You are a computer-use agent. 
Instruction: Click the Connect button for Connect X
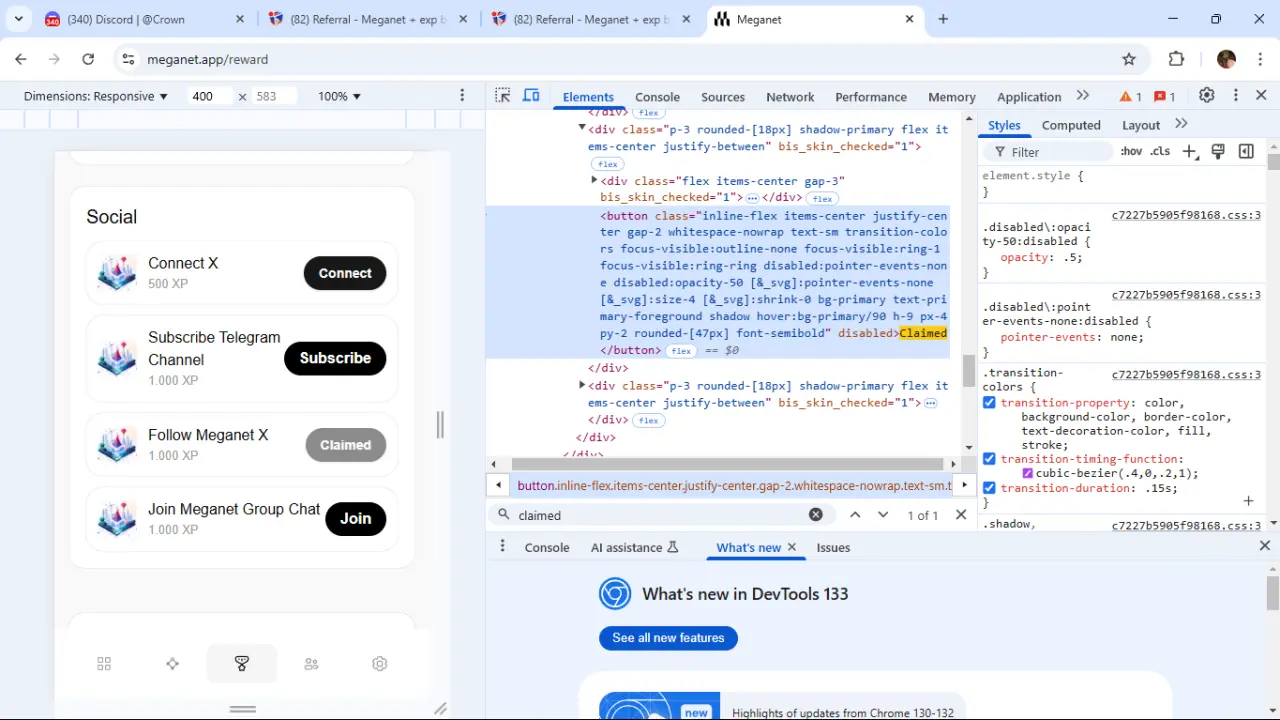(x=345, y=273)
